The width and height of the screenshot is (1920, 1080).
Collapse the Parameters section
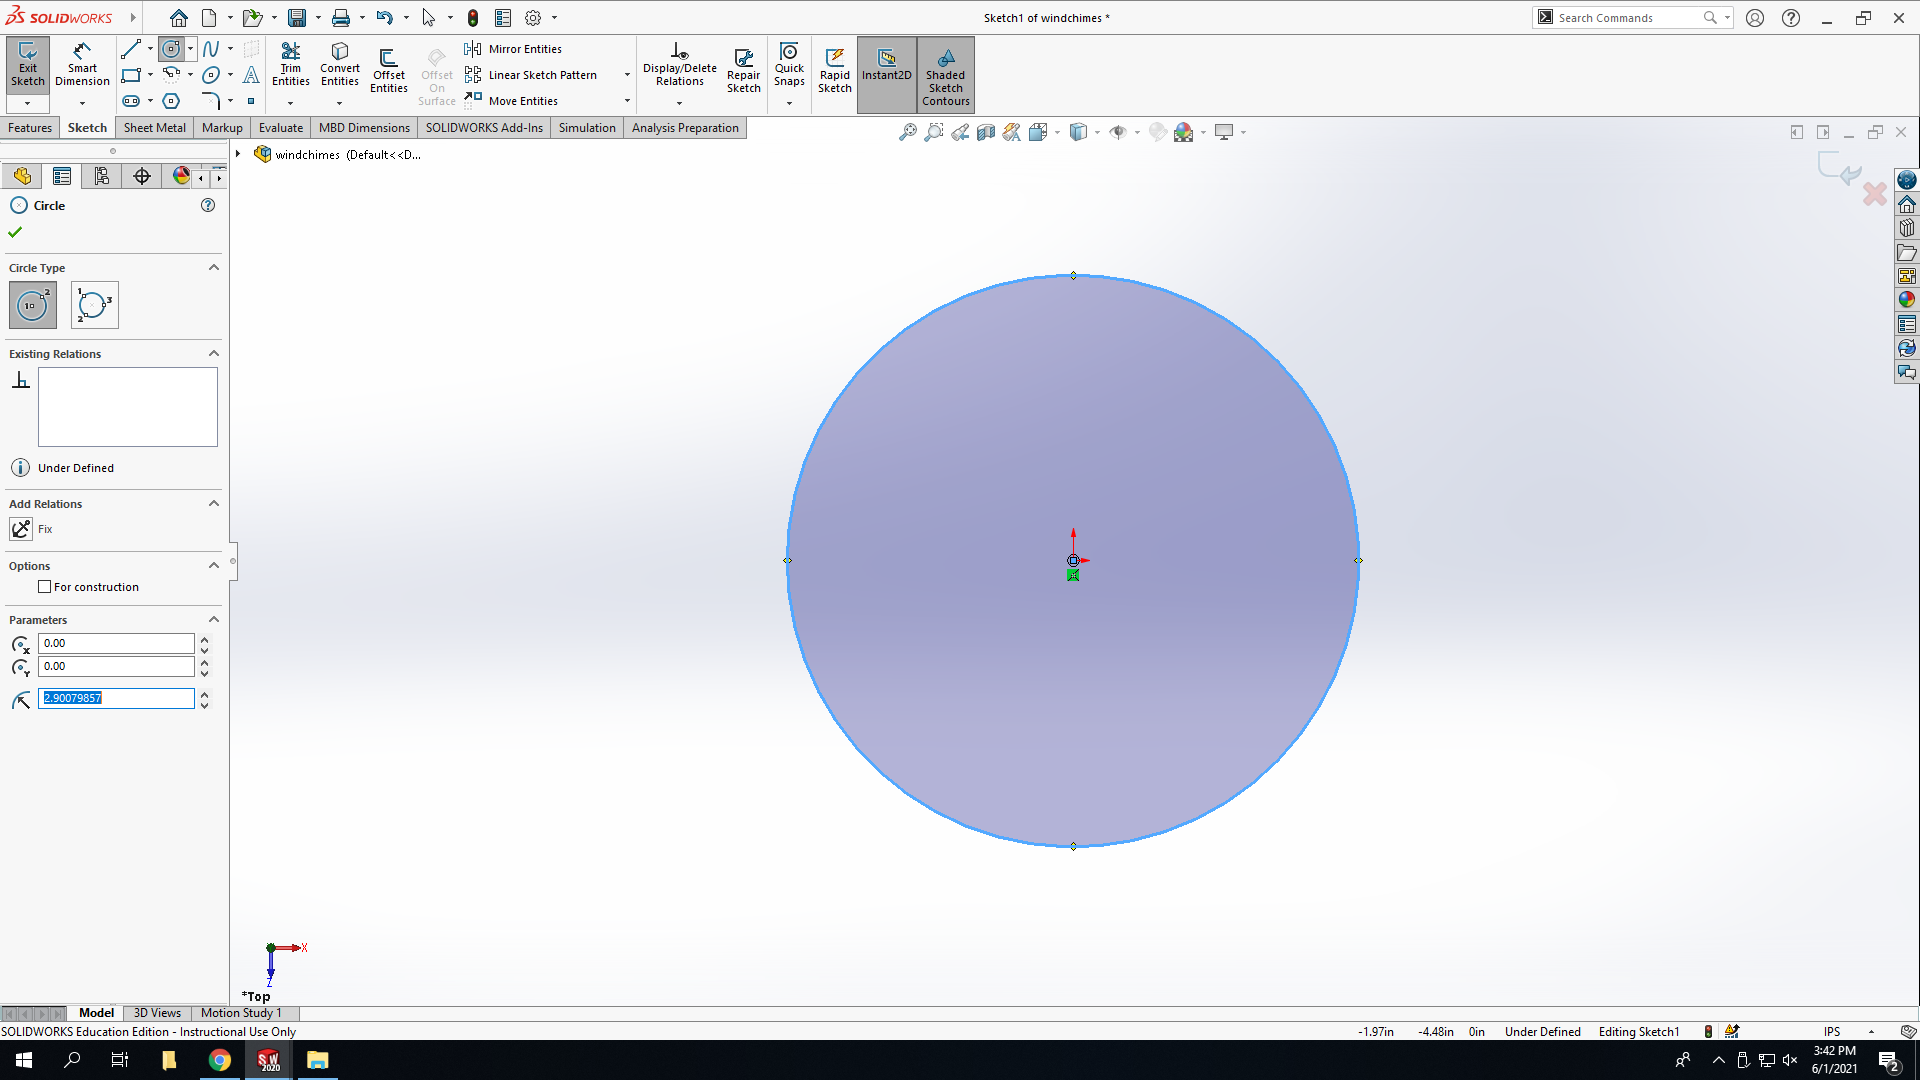pos(213,620)
